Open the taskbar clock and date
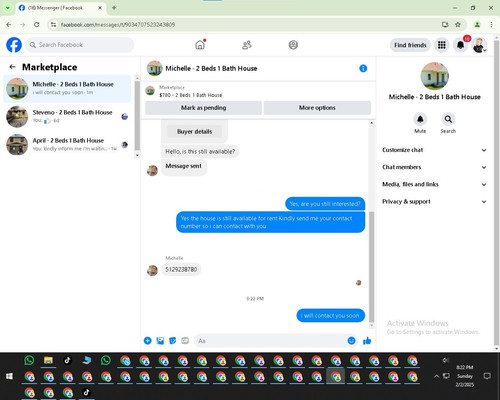The height and width of the screenshot is (400, 500). pyautogui.click(x=465, y=376)
